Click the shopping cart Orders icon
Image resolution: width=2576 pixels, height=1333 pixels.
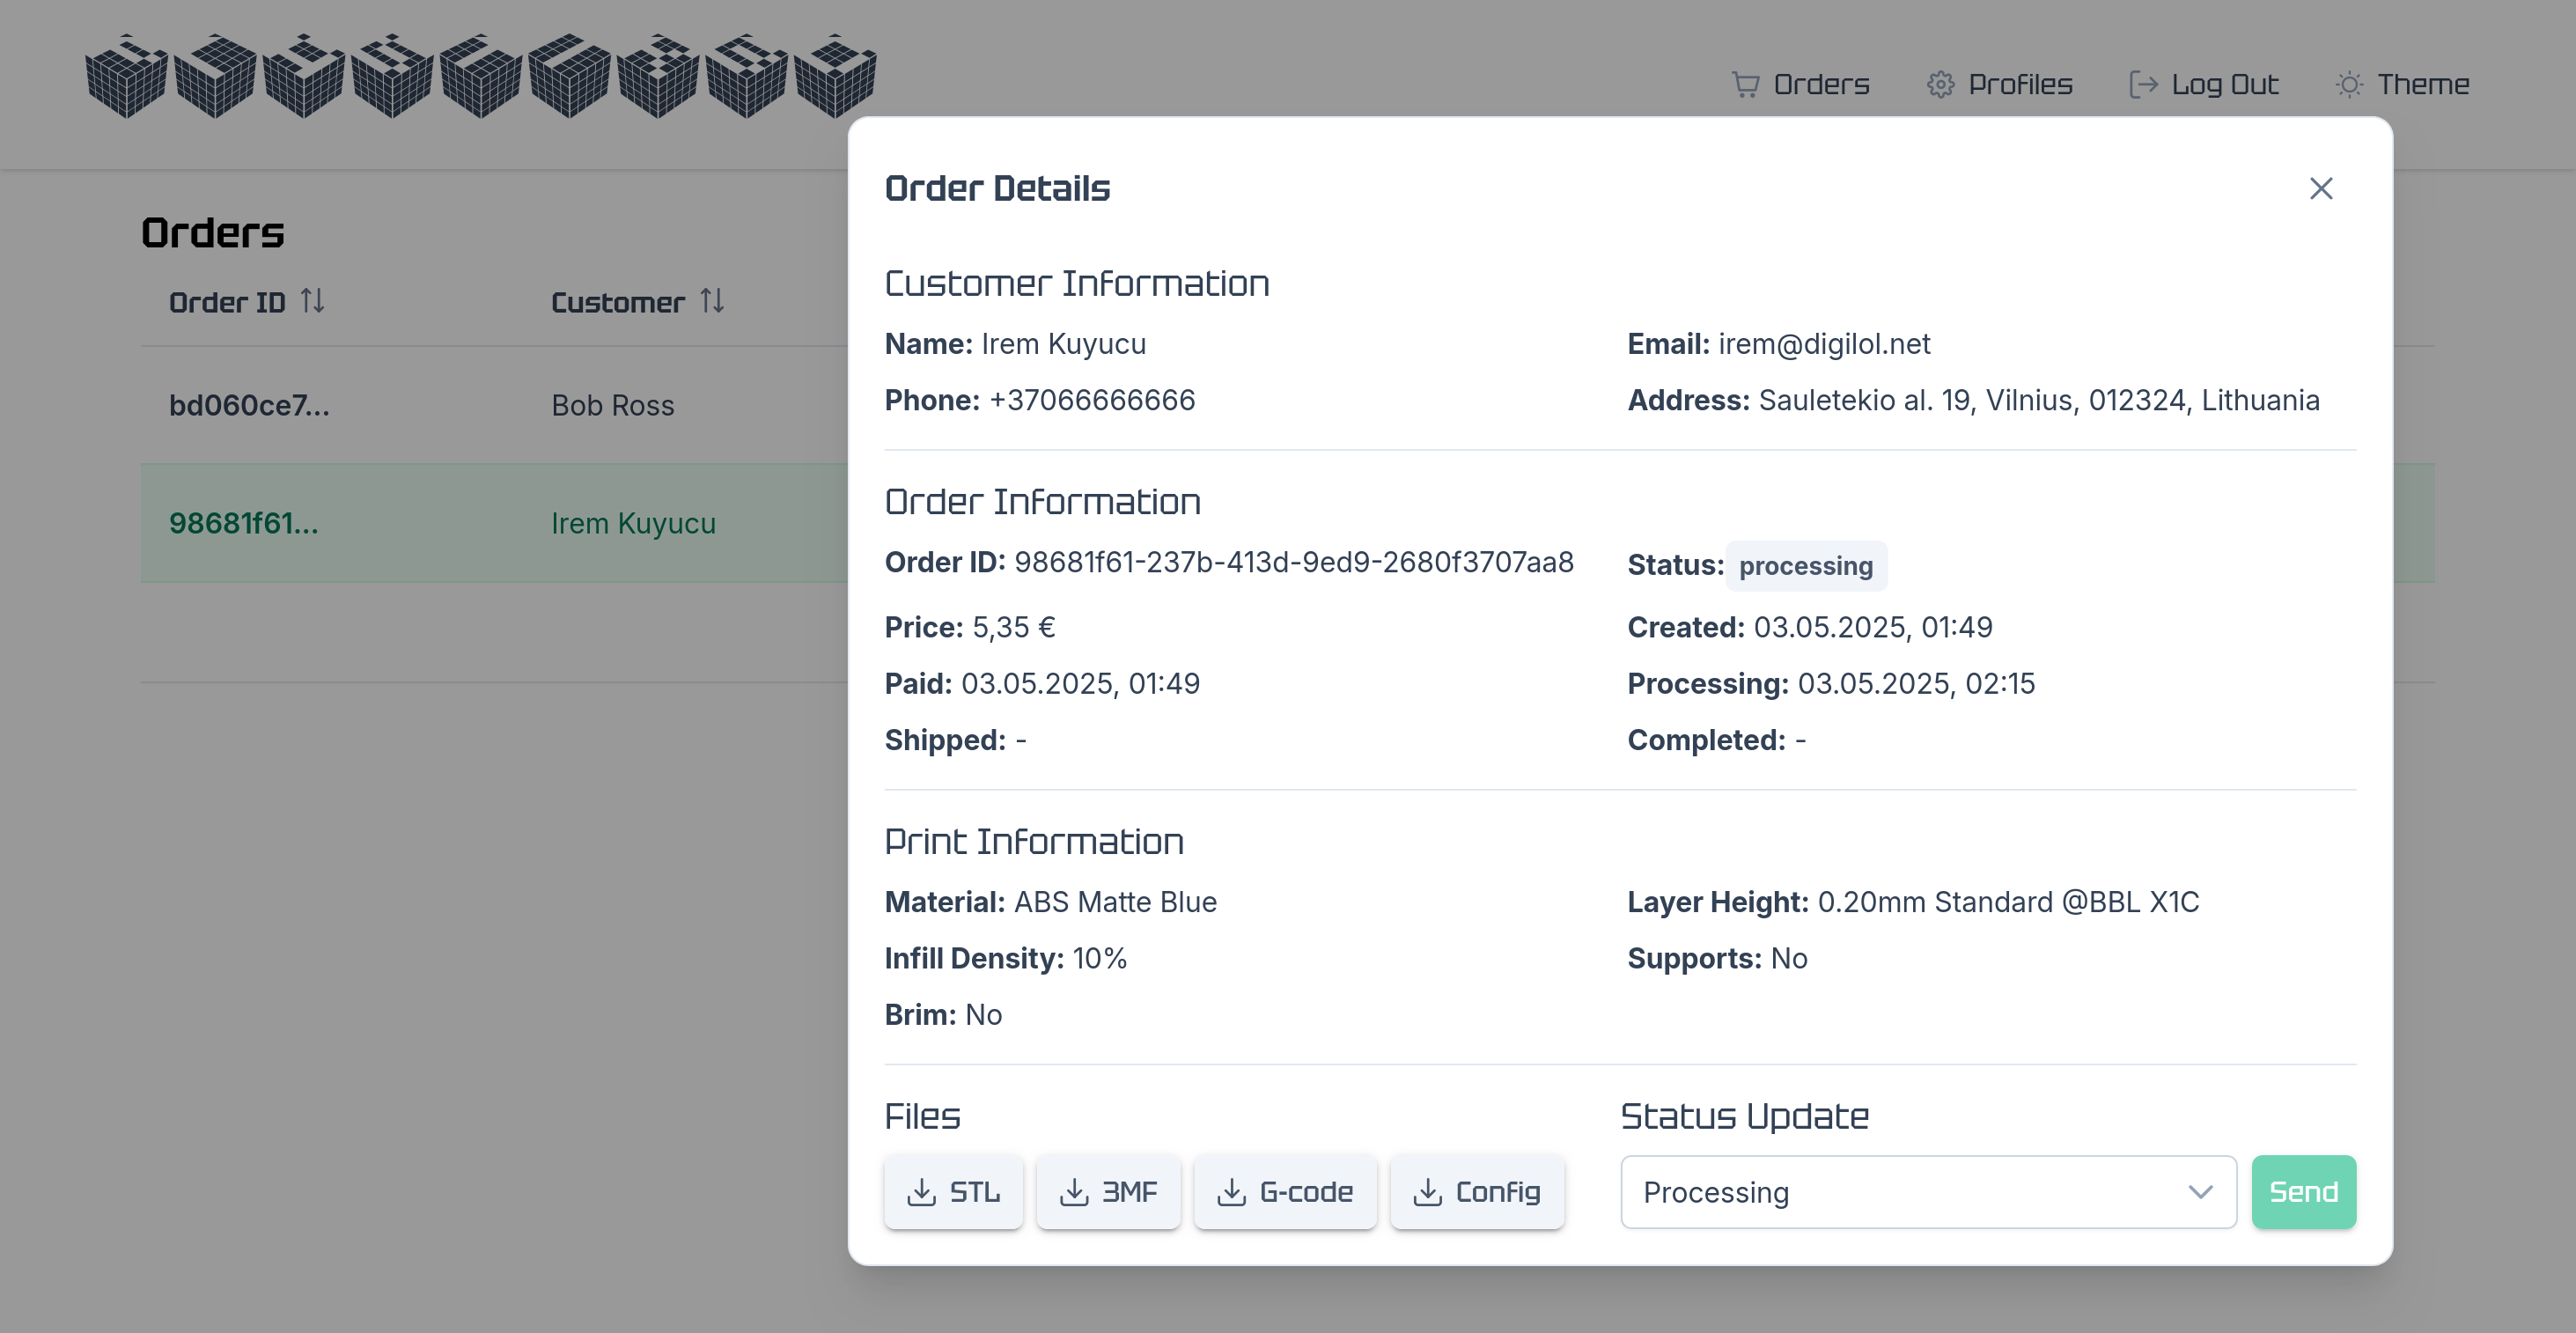[1745, 85]
